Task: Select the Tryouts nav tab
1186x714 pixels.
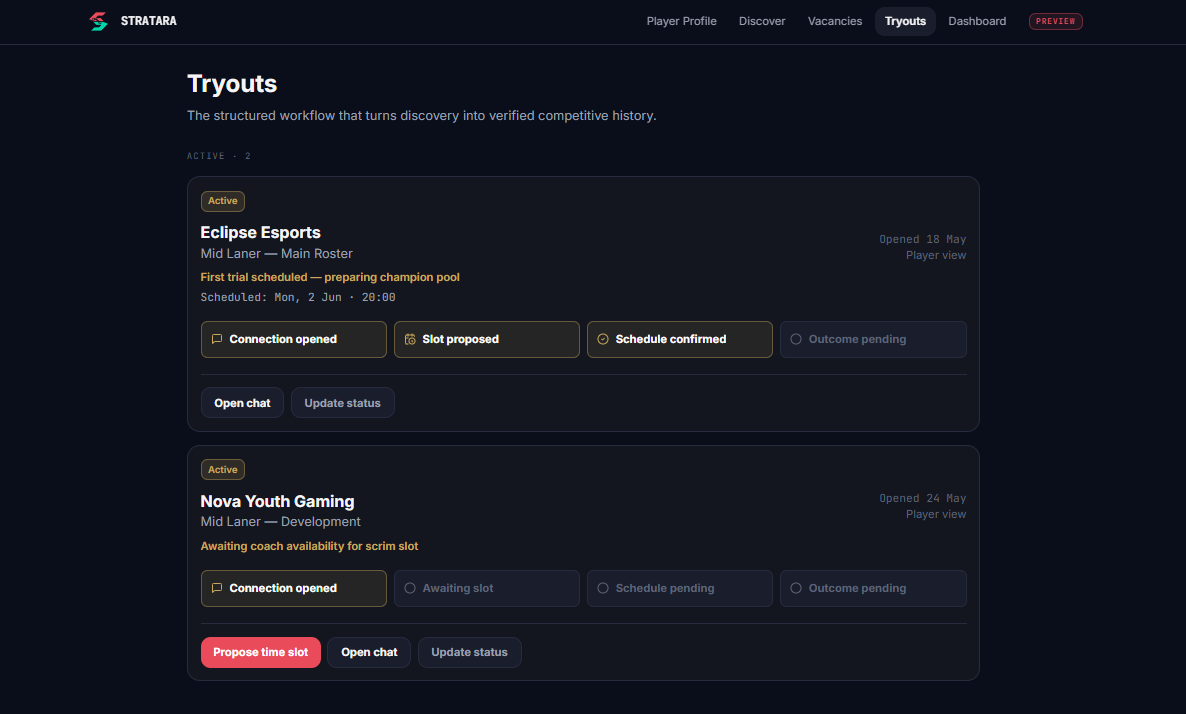Action: (905, 21)
